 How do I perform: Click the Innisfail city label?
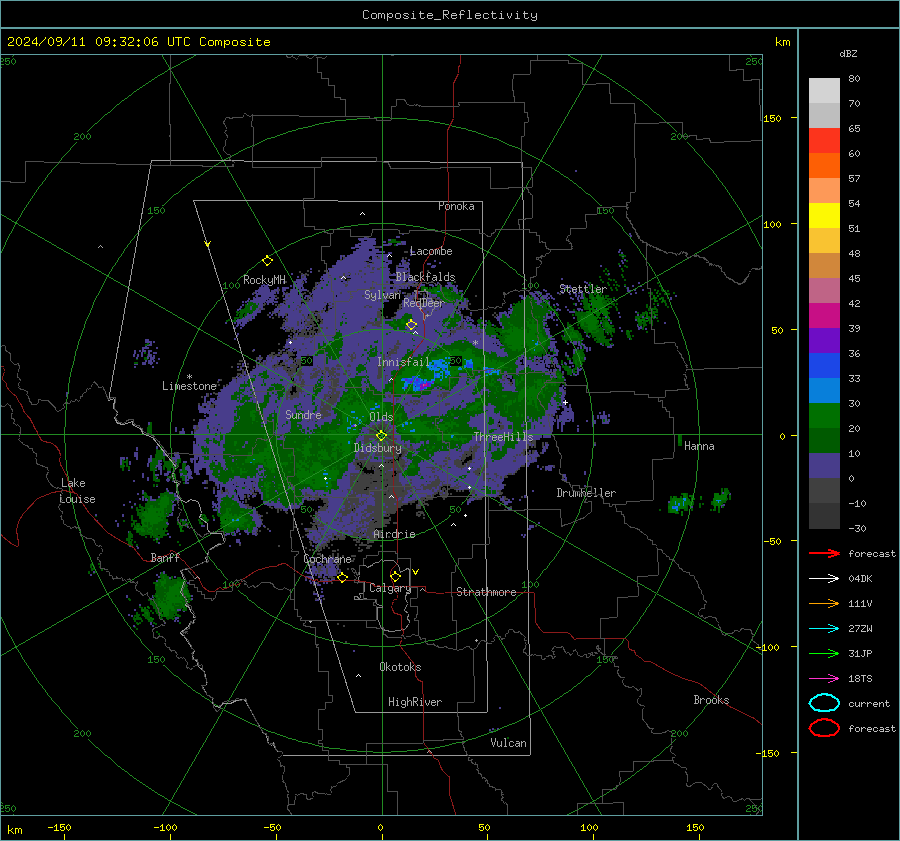403,362
